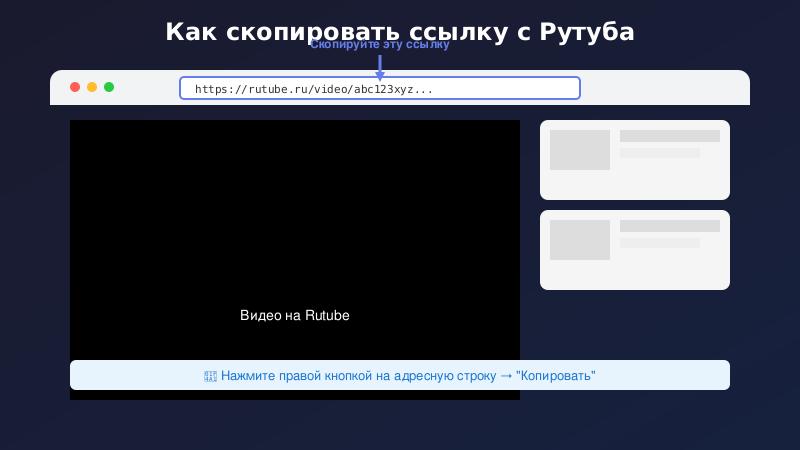Click the 'Скопируйте эту ссылку' label
Image resolution: width=800 pixels, height=450 pixels.
tap(380, 44)
